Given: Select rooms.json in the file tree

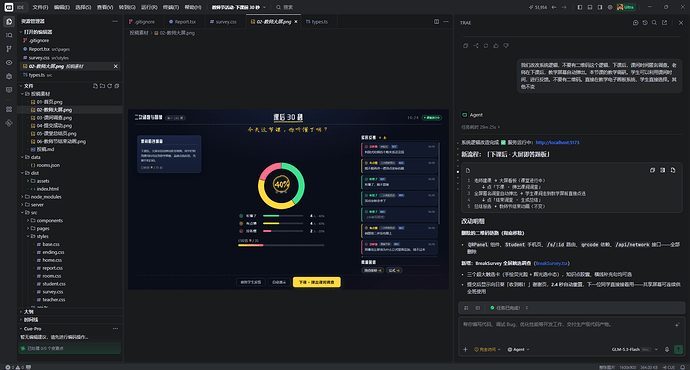Looking at the screenshot, I should pos(48,165).
